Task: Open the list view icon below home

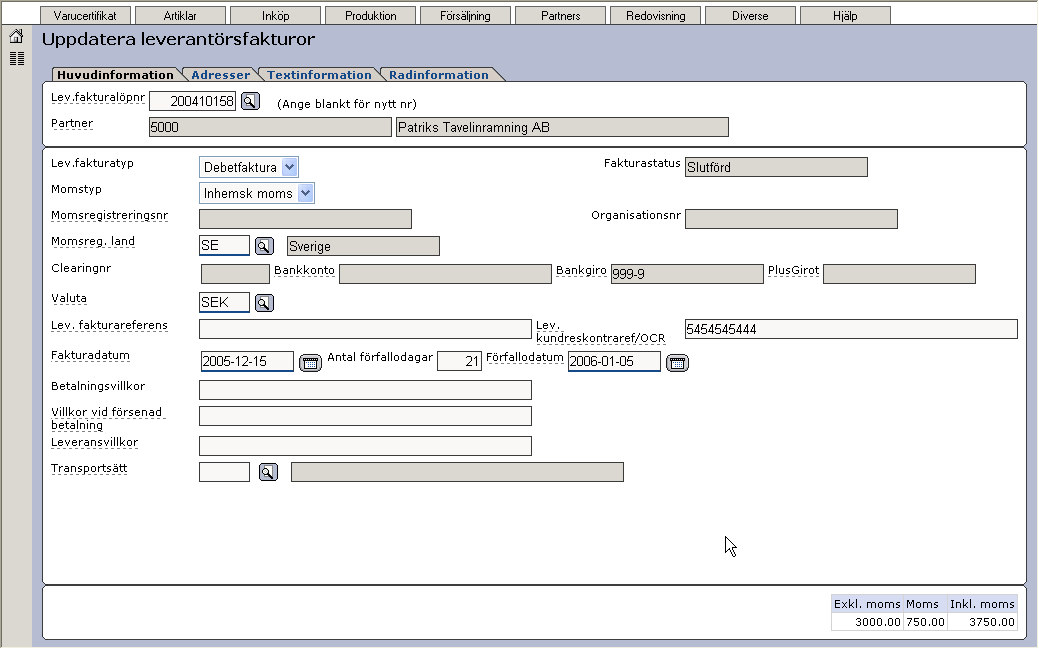Action: pyautogui.click(x=17, y=58)
